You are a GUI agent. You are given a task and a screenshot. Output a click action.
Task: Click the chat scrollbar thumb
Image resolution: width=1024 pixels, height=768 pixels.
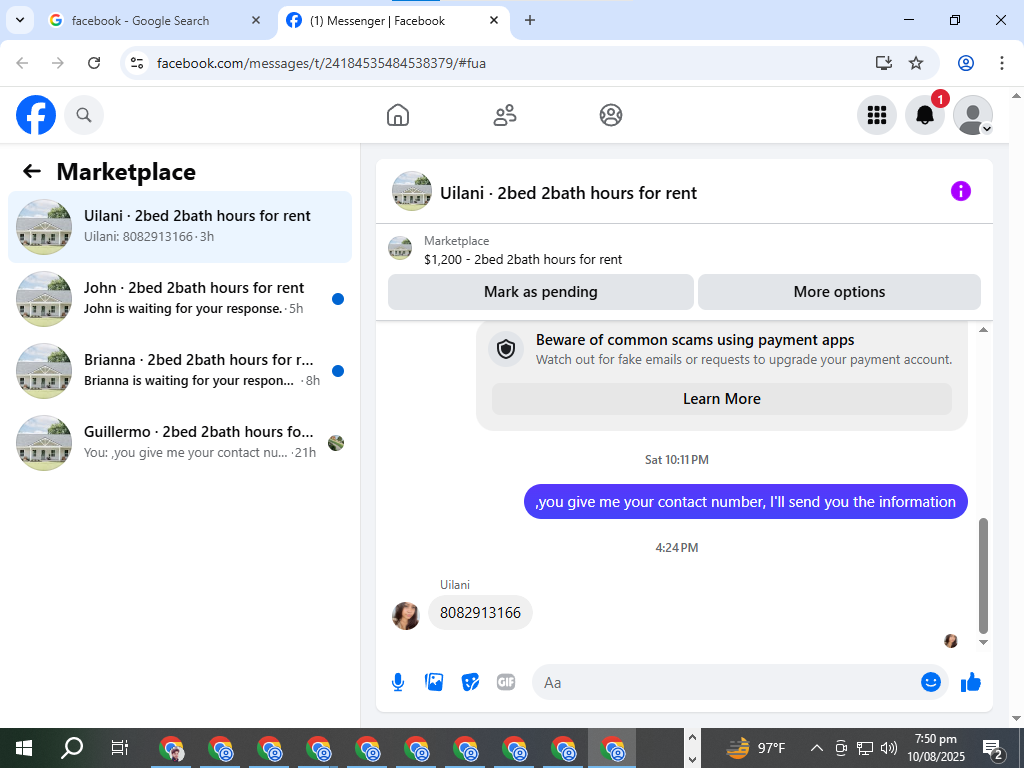tap(983, 575)
